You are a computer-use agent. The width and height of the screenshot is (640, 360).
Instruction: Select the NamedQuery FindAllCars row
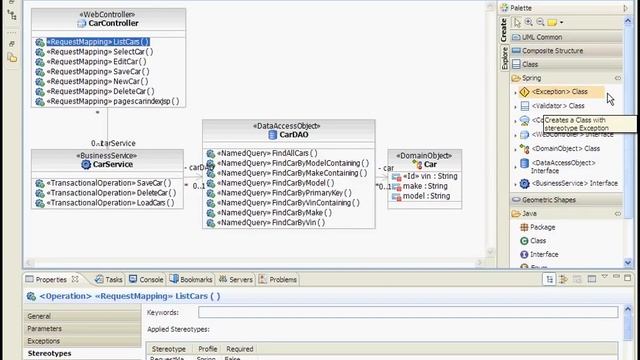coord(262,153)
